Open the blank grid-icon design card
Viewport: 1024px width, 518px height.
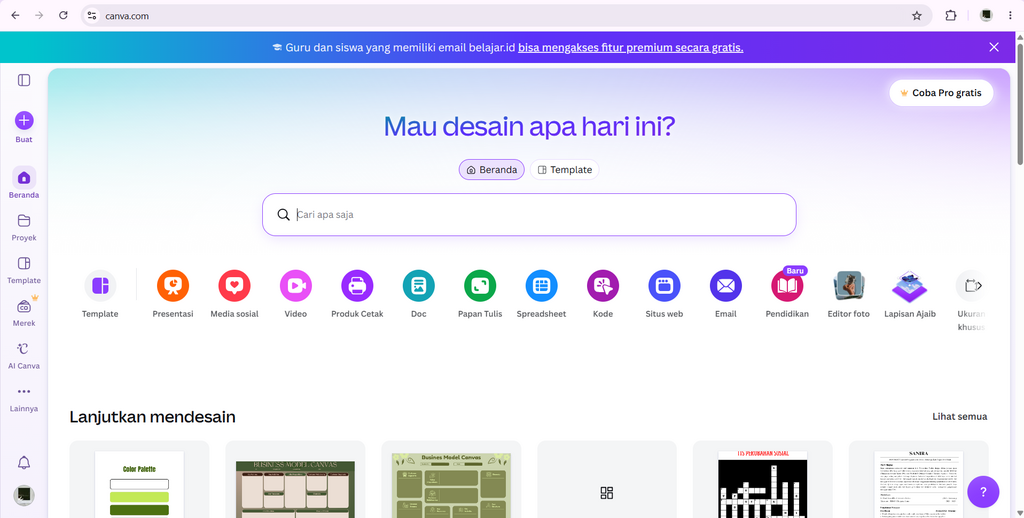(607, 479)
